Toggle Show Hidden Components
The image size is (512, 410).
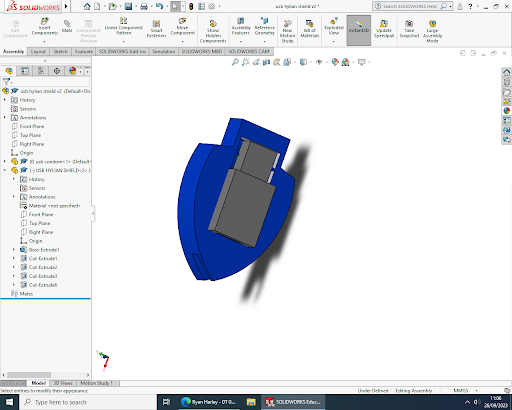click(213, 31)
